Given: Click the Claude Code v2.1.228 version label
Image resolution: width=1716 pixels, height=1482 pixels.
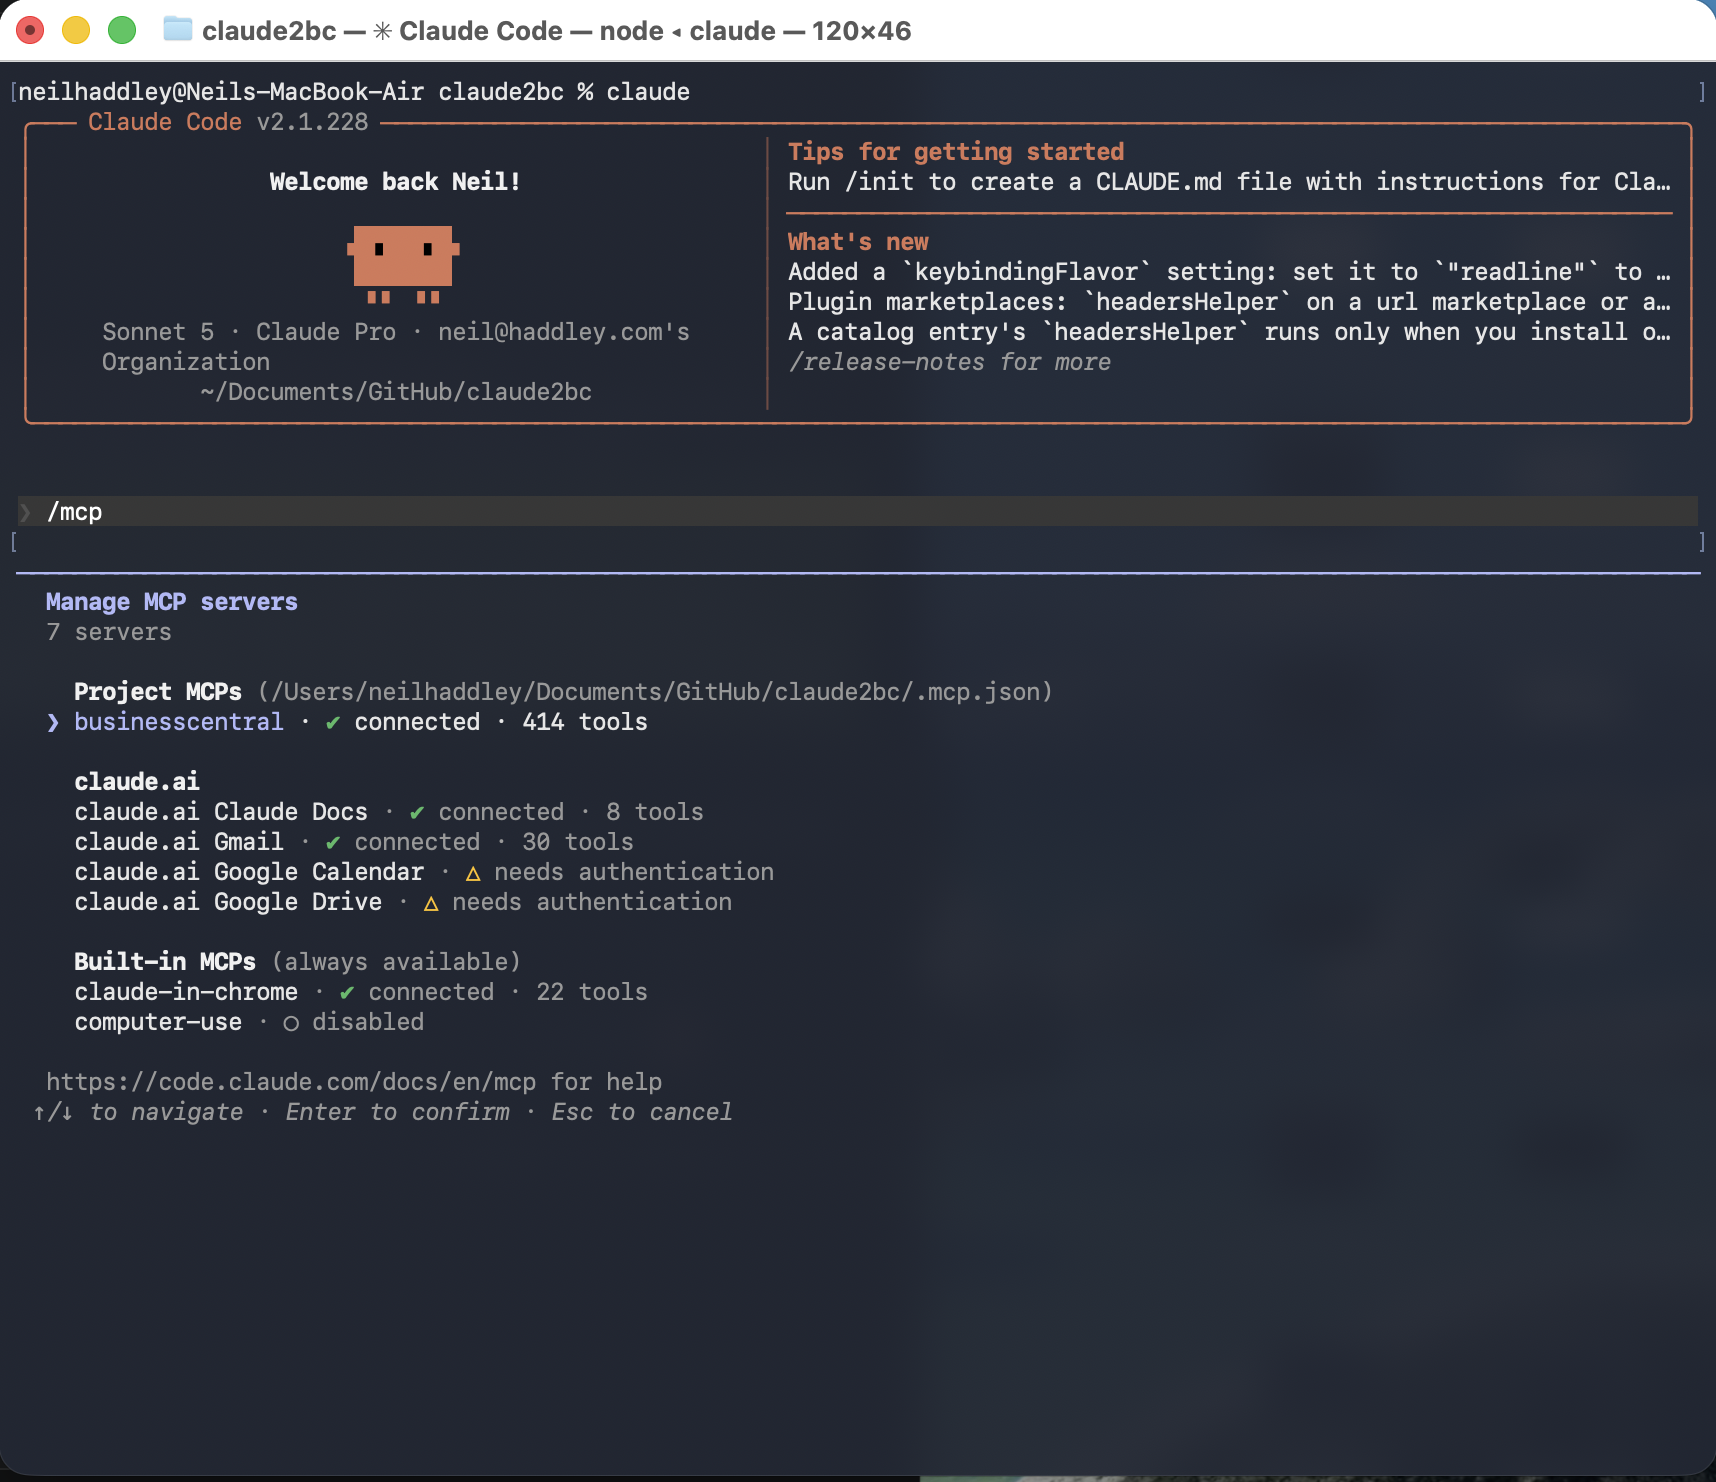Looking at the screenshot, I should tap(228, 122).
